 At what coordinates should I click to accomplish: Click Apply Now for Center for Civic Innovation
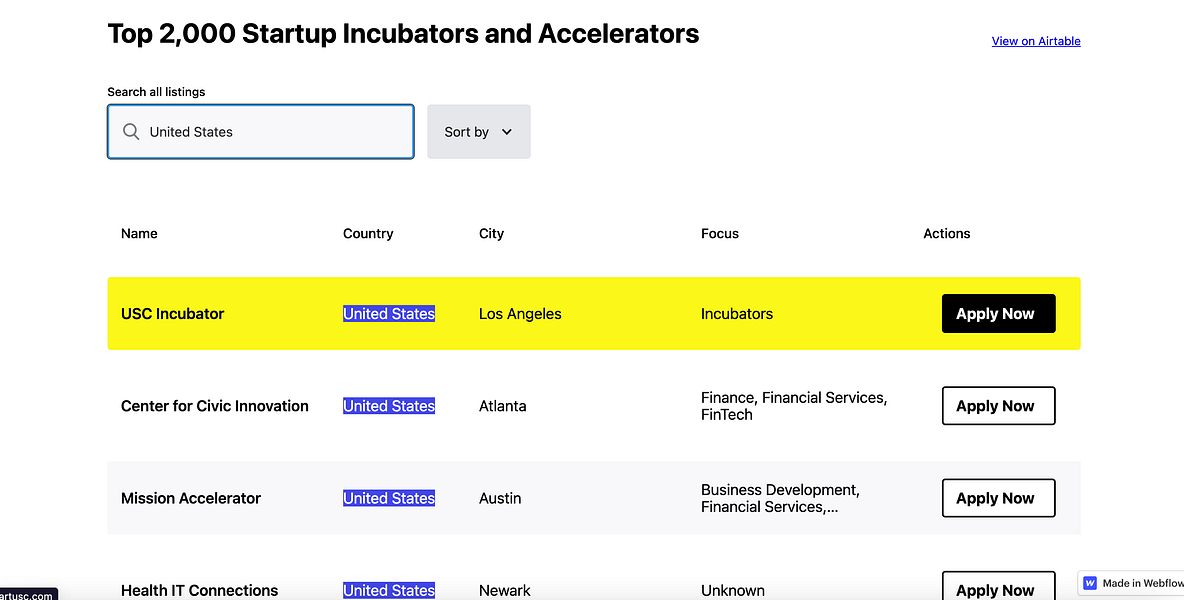(998, 405)
